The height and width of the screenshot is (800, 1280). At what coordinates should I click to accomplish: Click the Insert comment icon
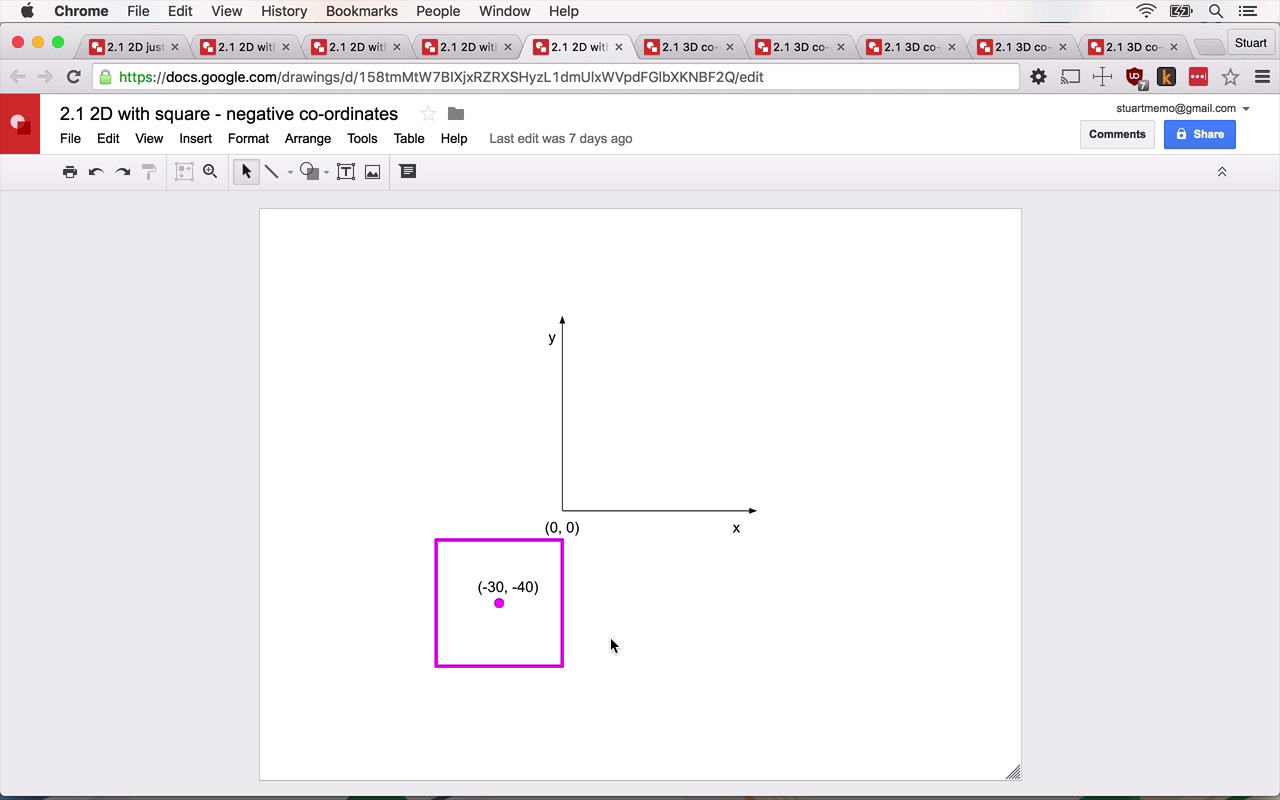[x=408, y=172]
